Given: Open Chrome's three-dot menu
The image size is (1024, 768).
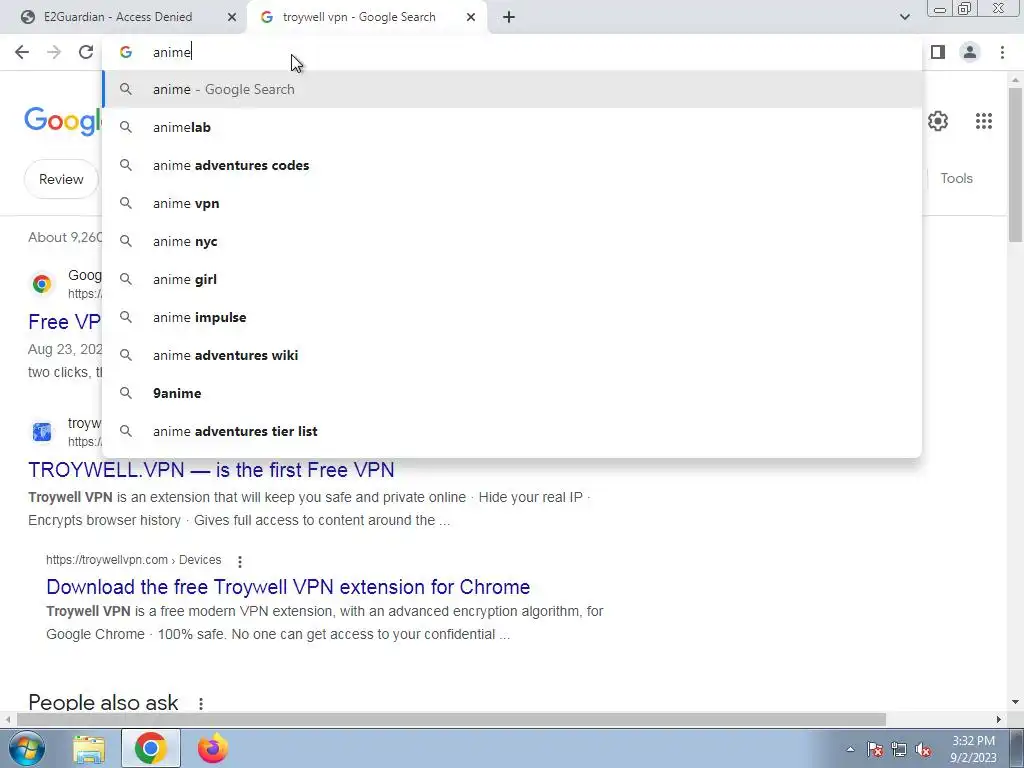Looking at the screenshot, I should coord(1002,52).
